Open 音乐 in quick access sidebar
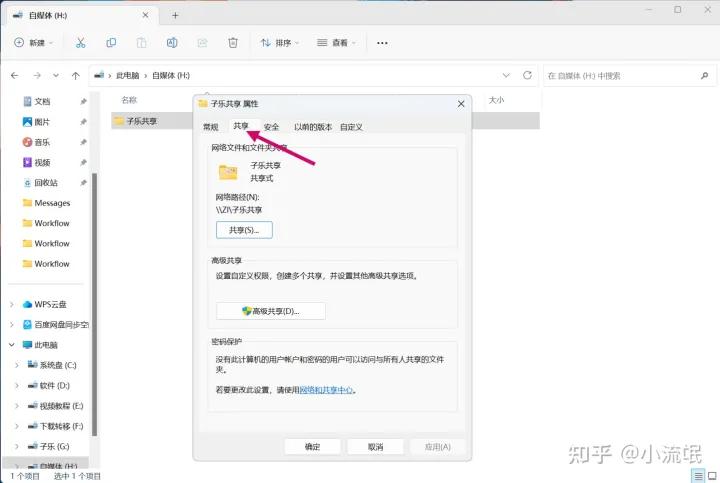This screenshot has height=483, width=720. pyautogui.click(x=42, y=142)
